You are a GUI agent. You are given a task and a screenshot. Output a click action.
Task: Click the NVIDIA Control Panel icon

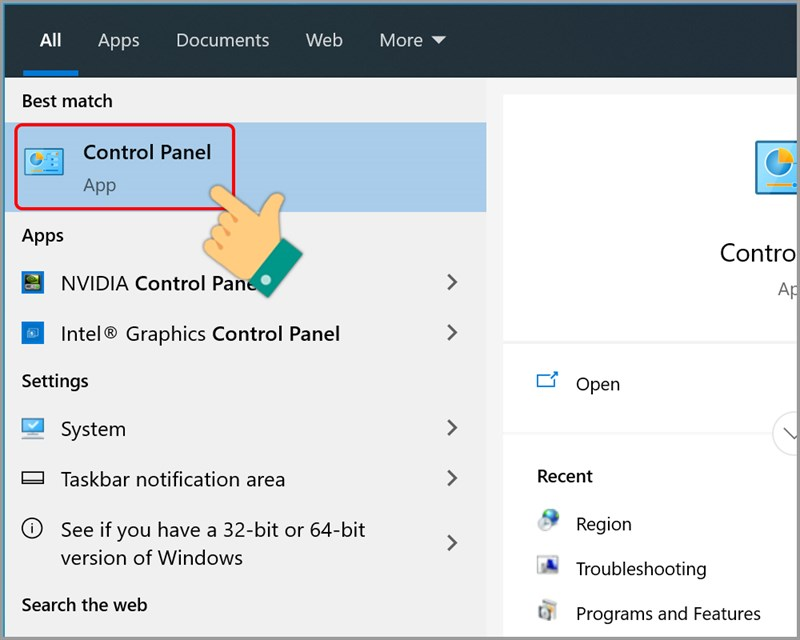pos(33,283)
